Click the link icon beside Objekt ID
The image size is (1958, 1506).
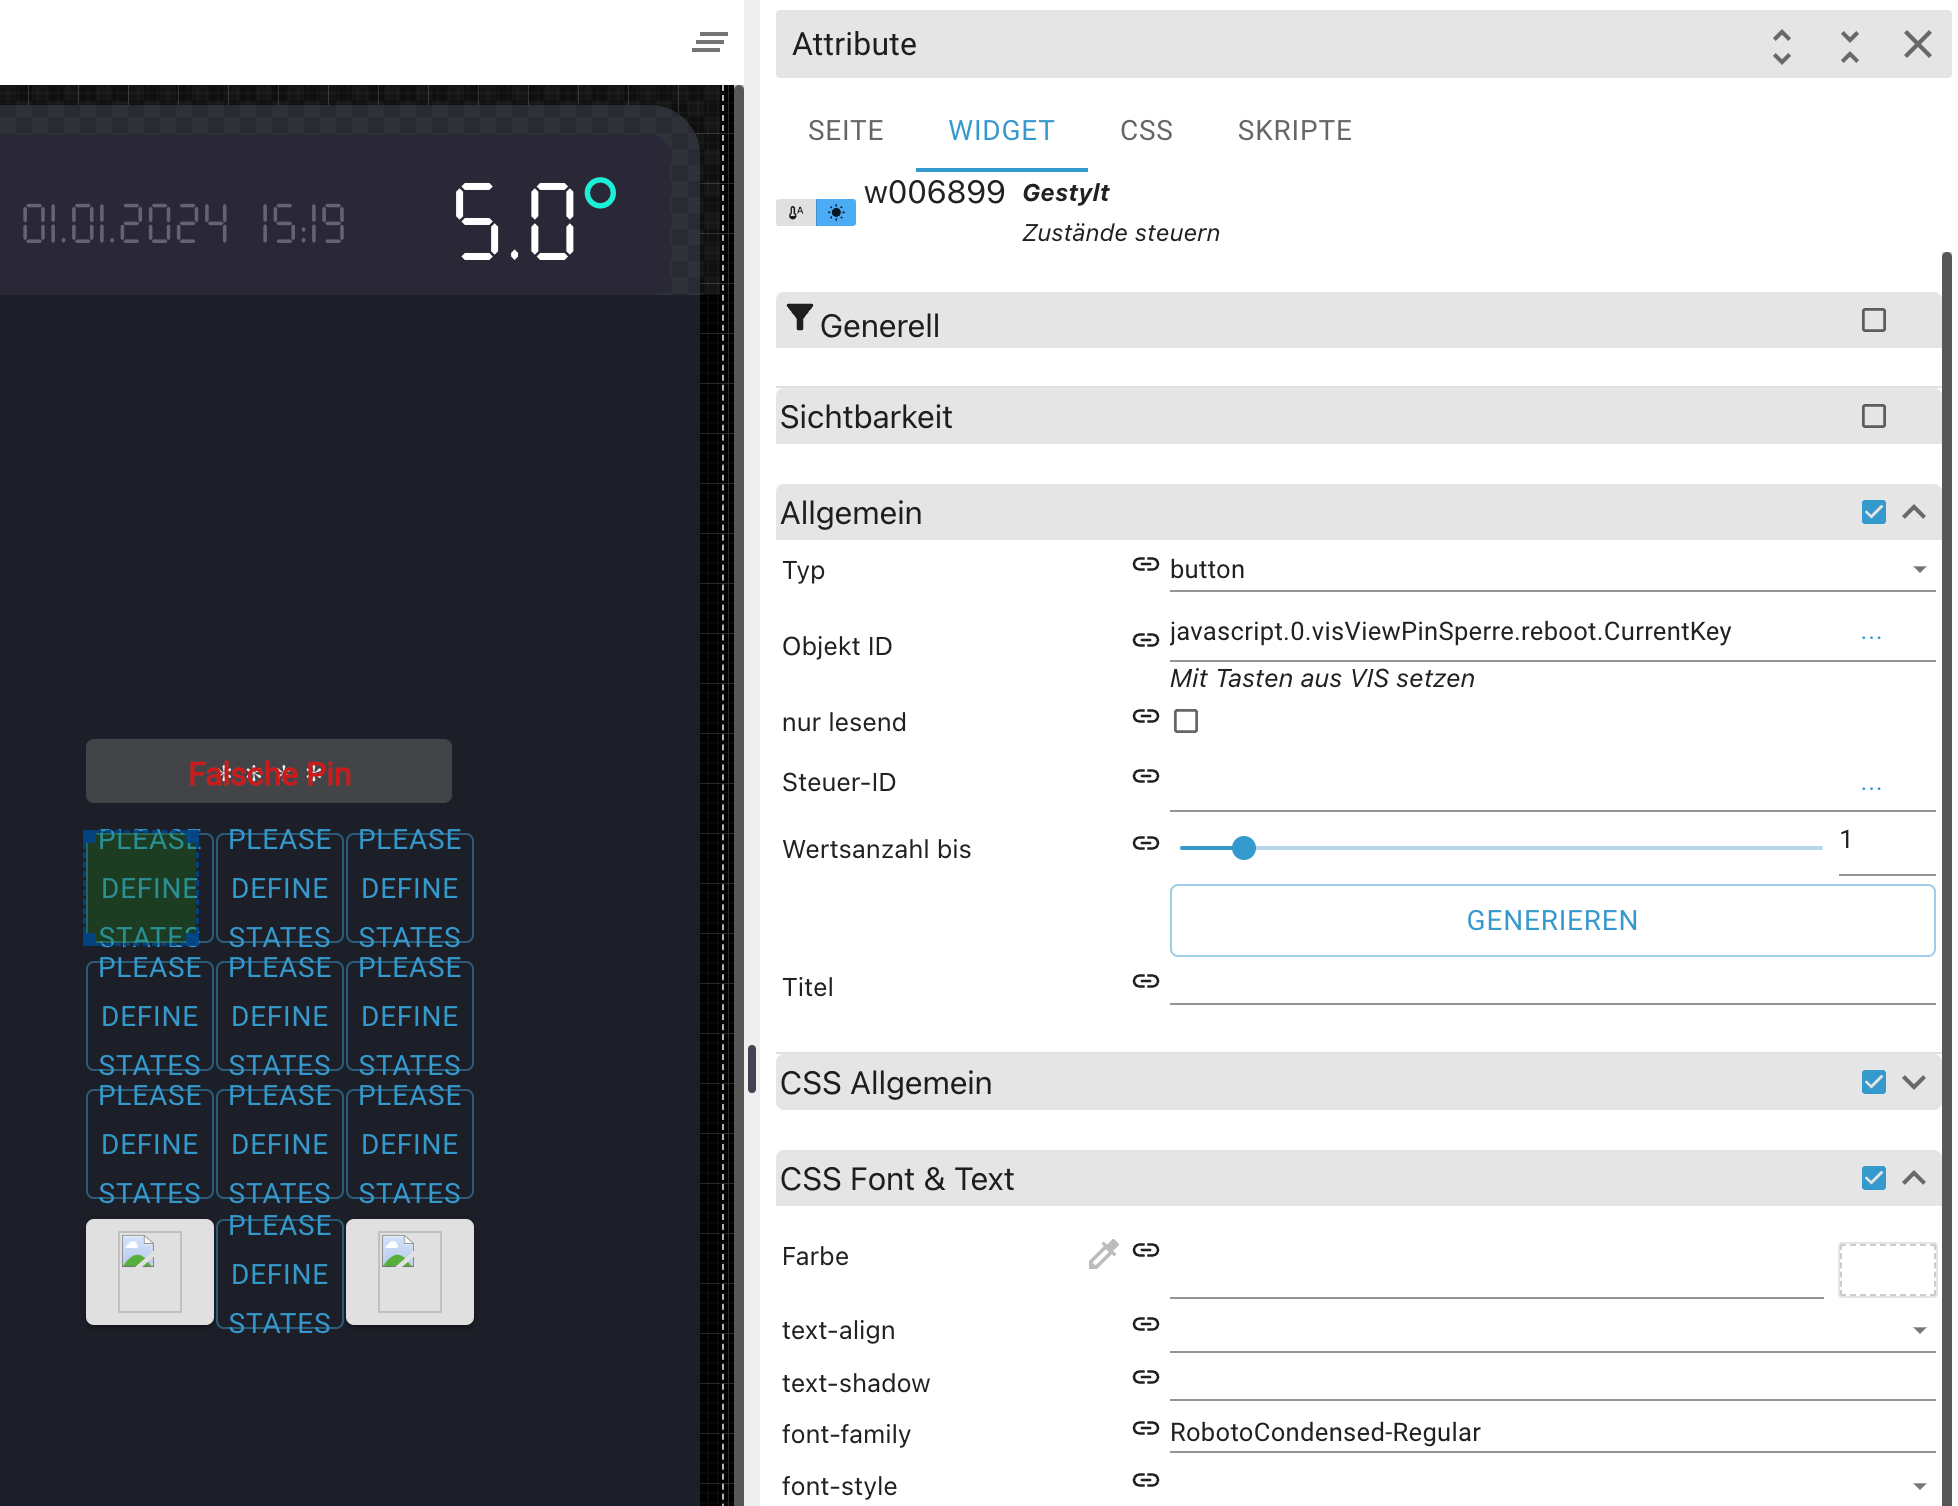point(1146,640)
